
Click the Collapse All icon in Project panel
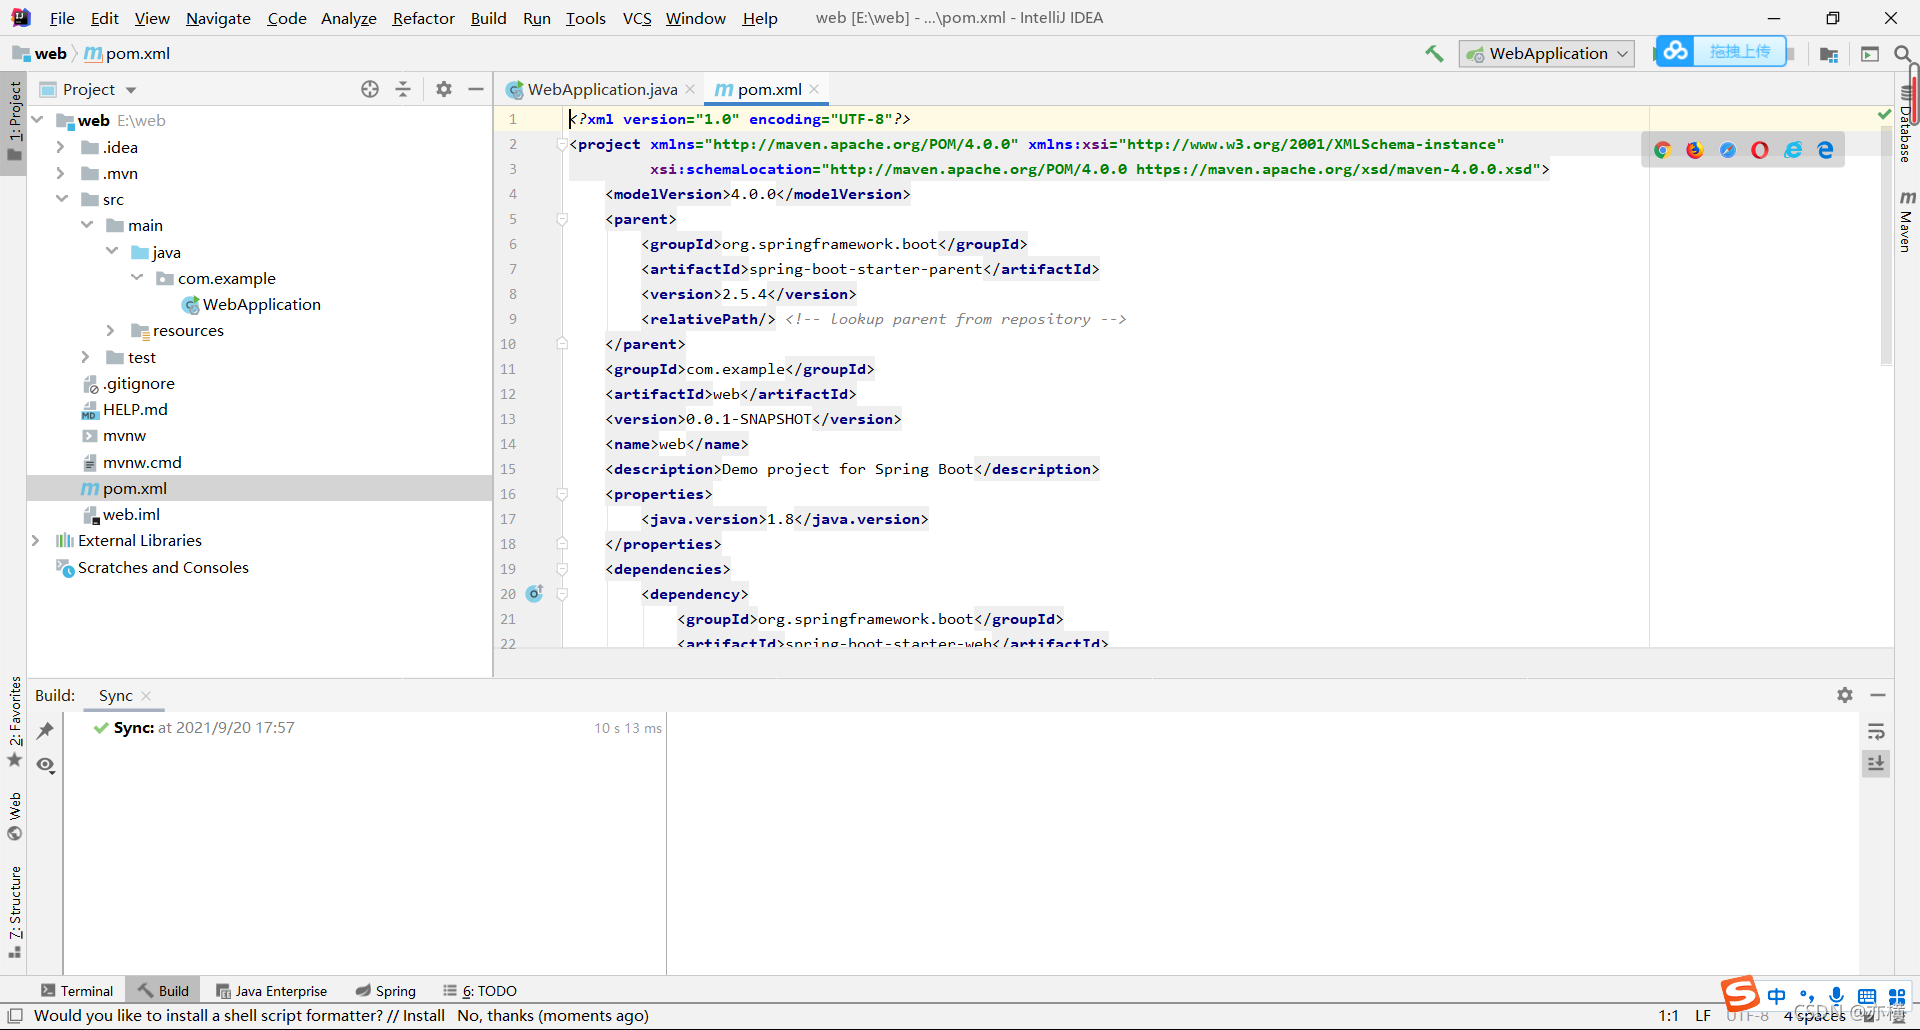tap(403, 89)
